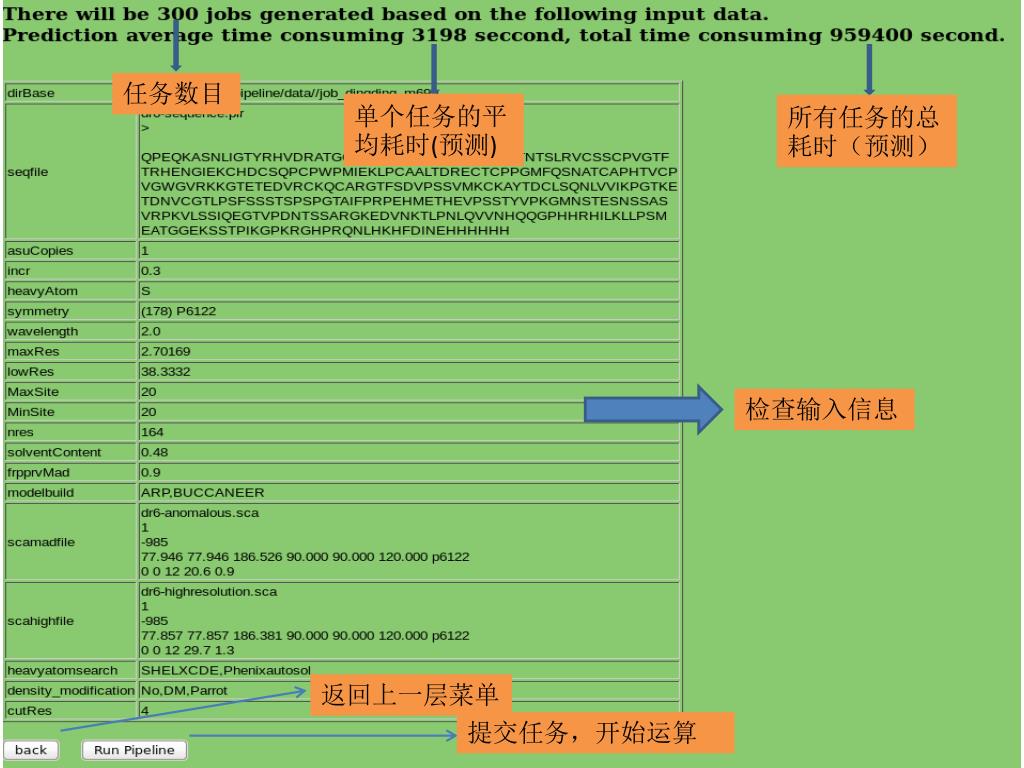This screenshot has height=768, width=1024.
Task: Click the dr6-anomalous.sca file name
Action: (x=200, y=513)
